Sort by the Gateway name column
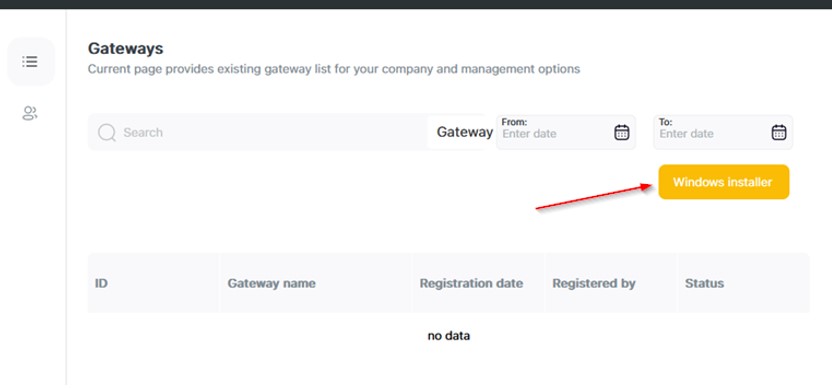832x388 pixels. pos(272,283)
